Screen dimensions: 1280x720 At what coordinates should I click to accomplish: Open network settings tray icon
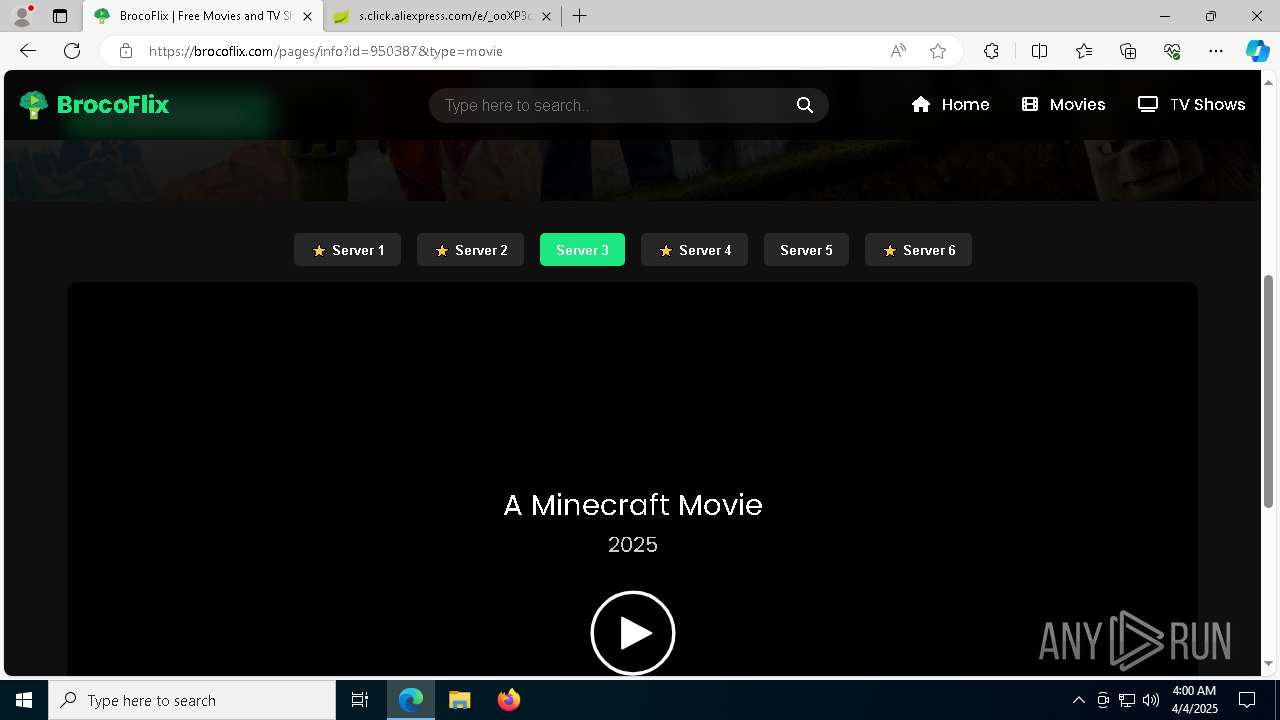tap(1127, 700)
